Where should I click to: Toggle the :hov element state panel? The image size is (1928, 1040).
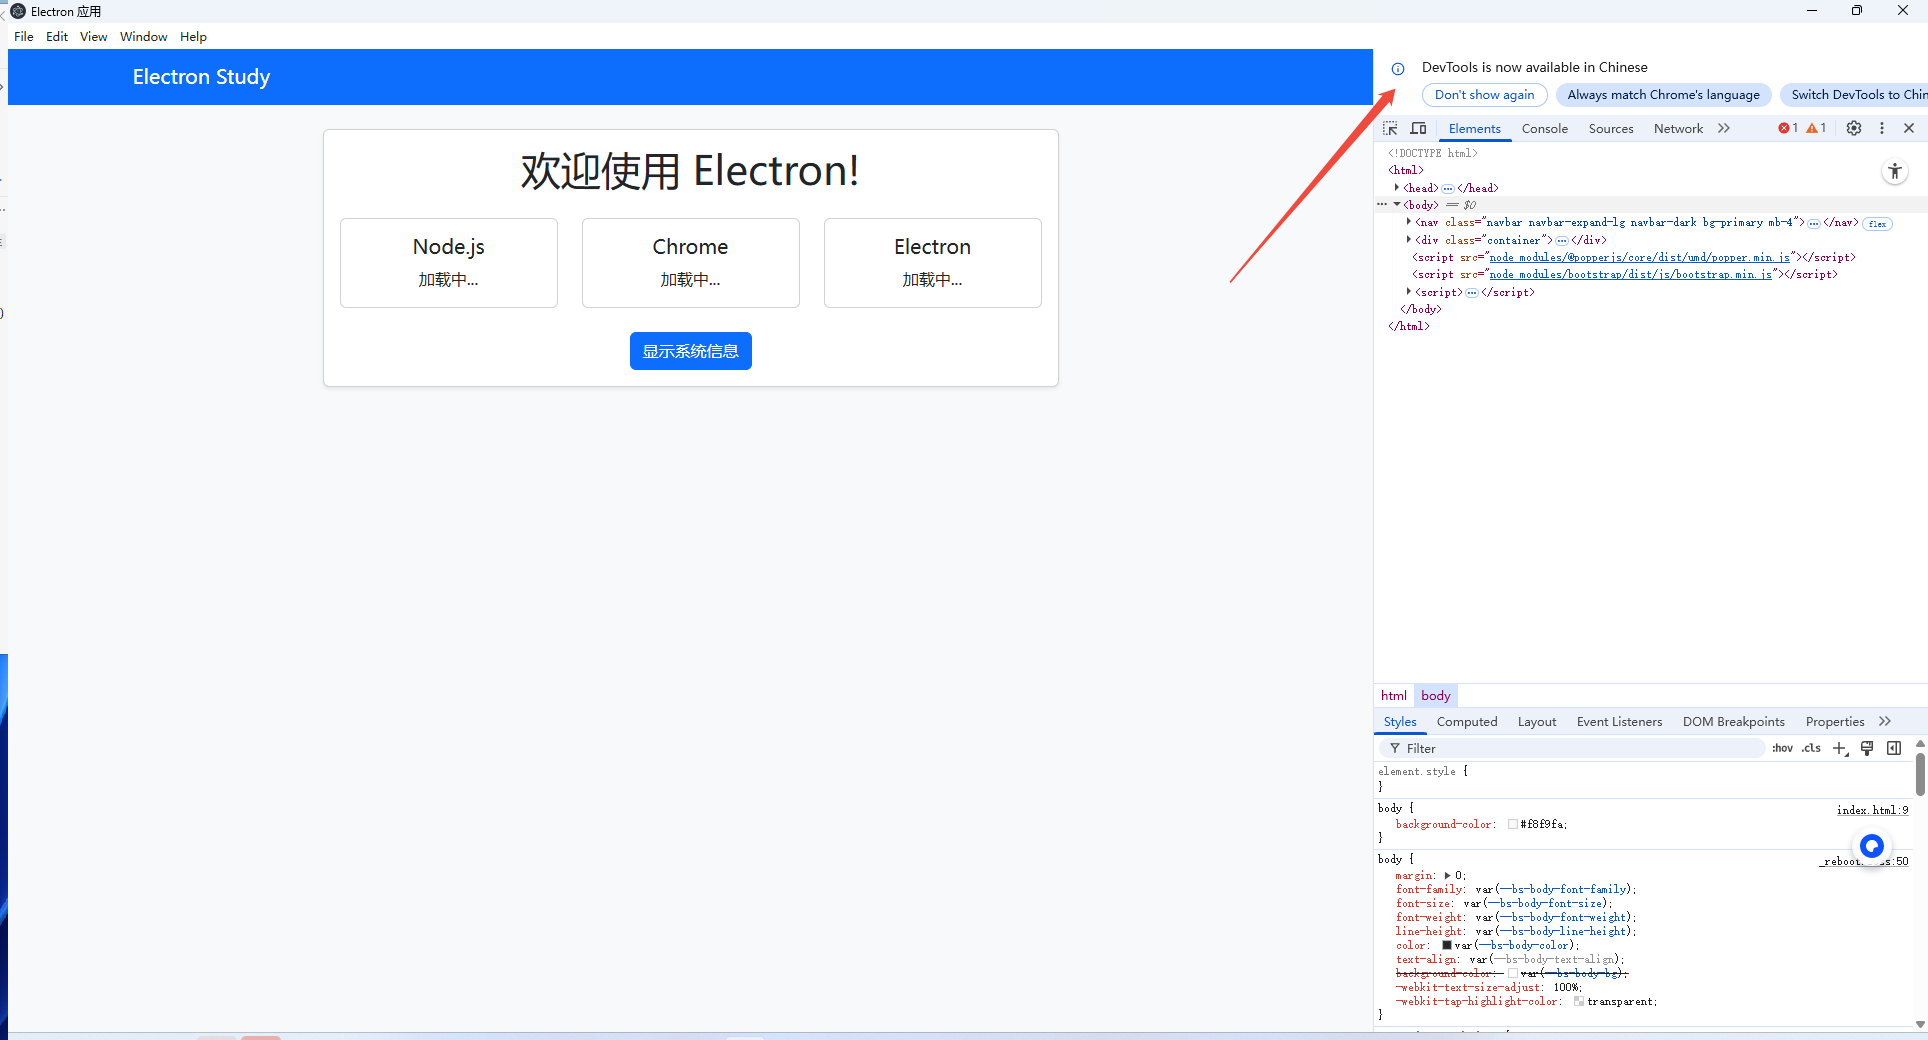[x=1782, y=748]
